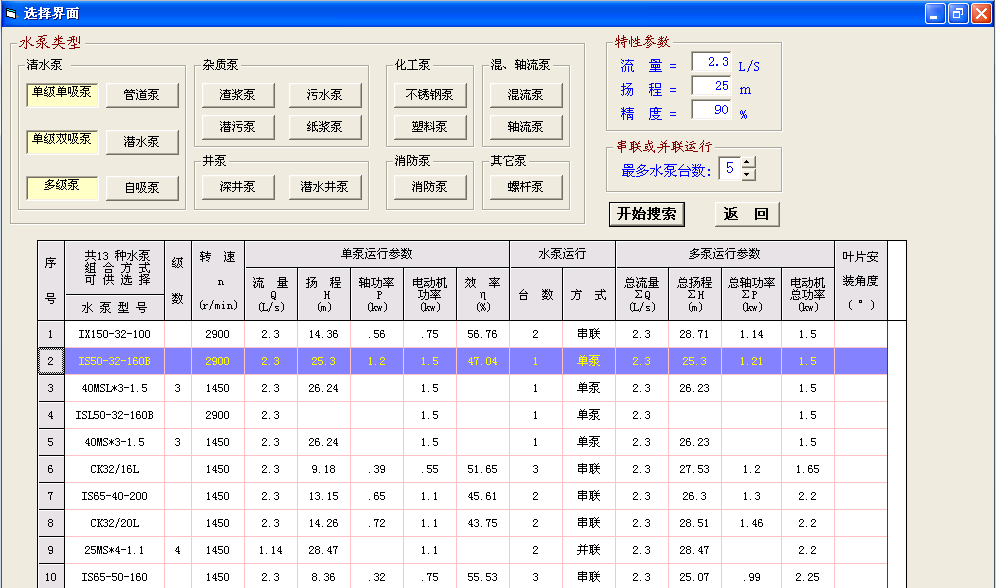996x588 pixels.
Task: Select pump model ISL50-32-160B
Action: pos(114,415)
